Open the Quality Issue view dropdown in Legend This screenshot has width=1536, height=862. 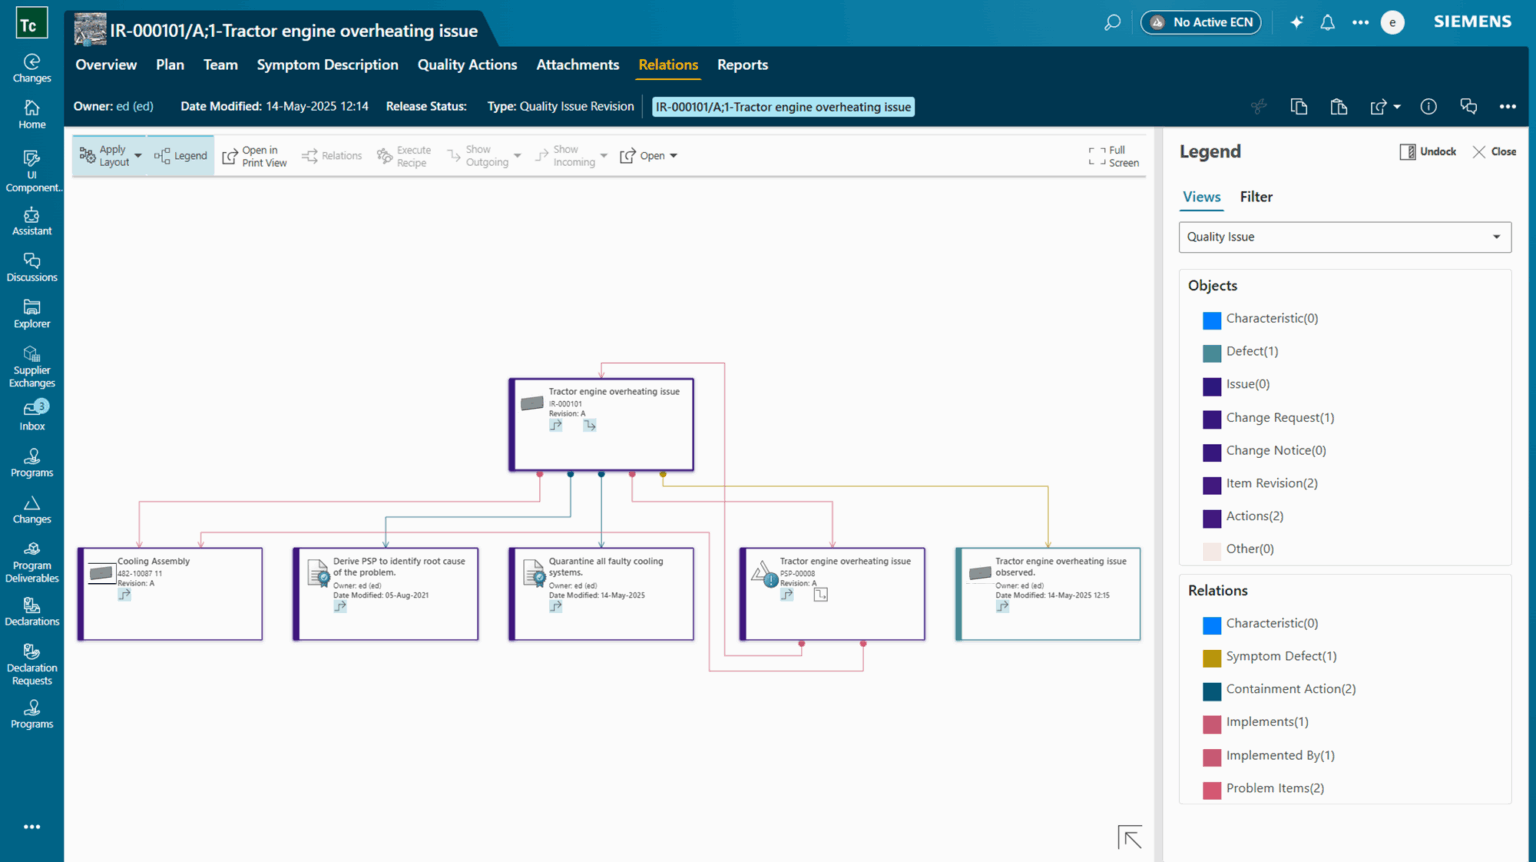coord(1344,237)
